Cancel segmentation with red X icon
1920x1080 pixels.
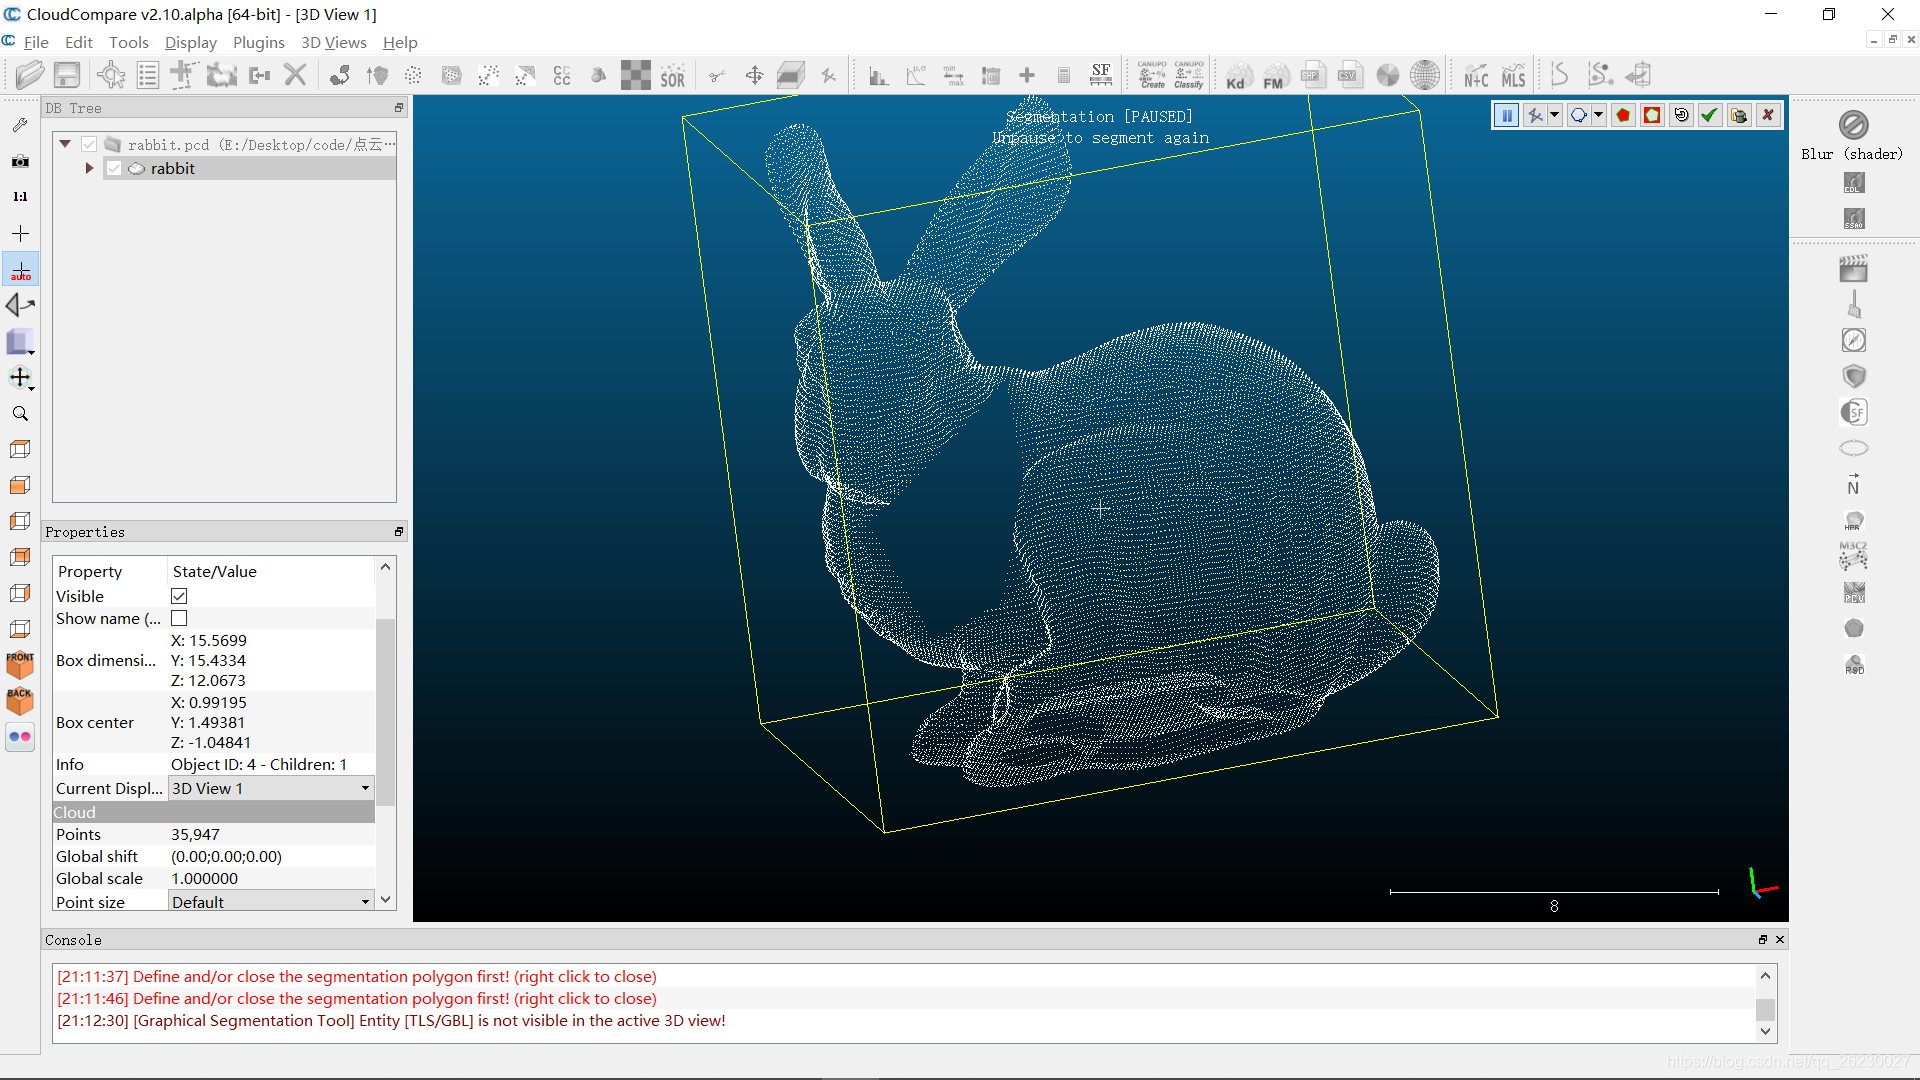coord(1768,115)
